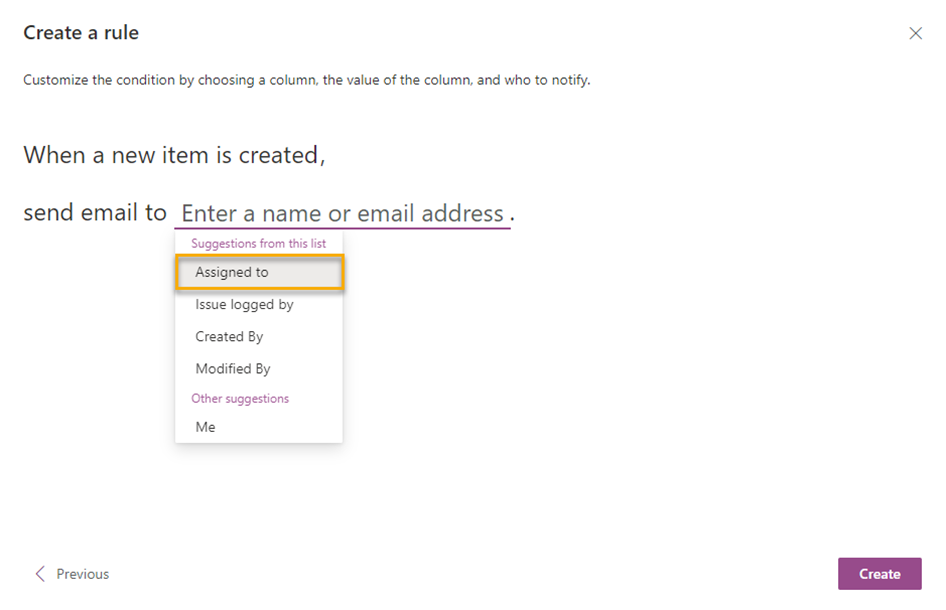
Task: Click Create to finish creating the rule
Action: coord(879,573)
